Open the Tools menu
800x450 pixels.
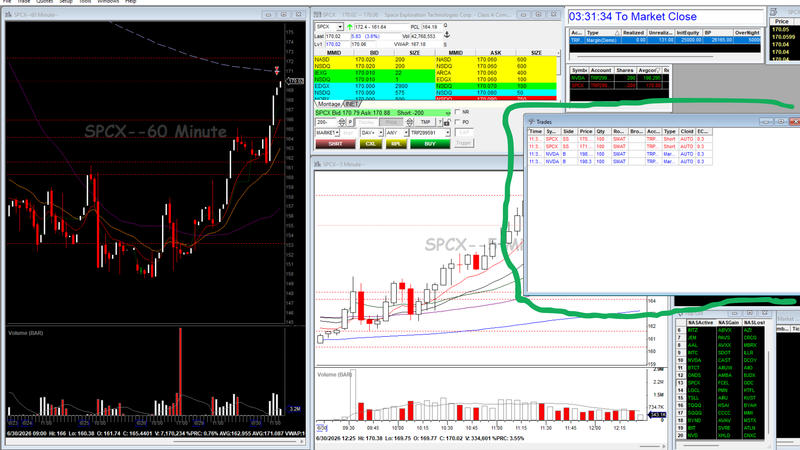[x=85, y=2]
